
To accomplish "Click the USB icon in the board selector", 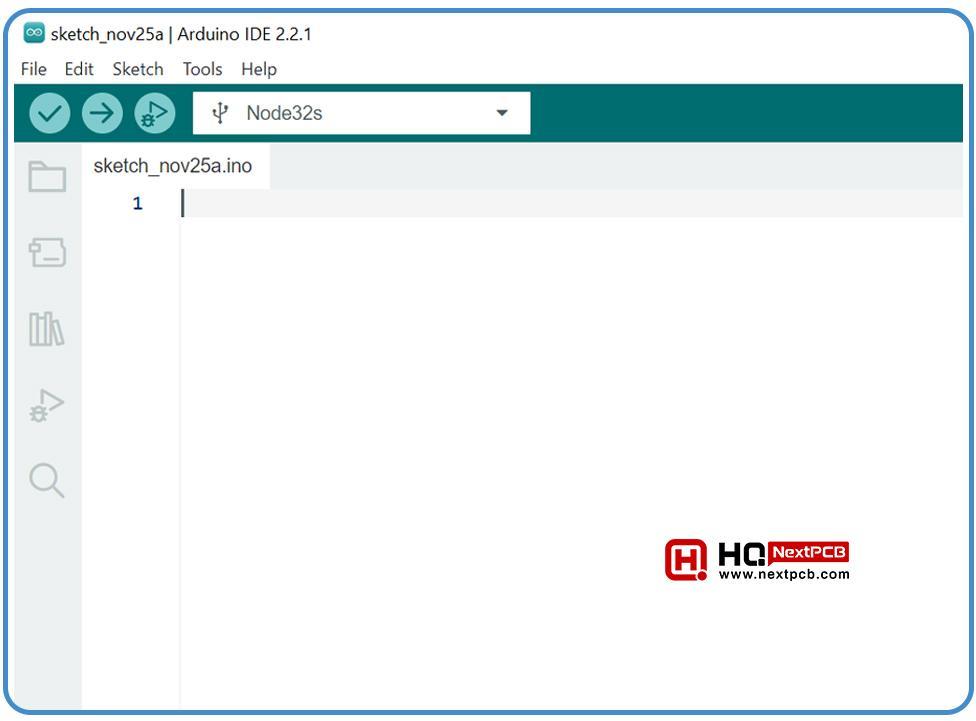I will pos(220,113).
